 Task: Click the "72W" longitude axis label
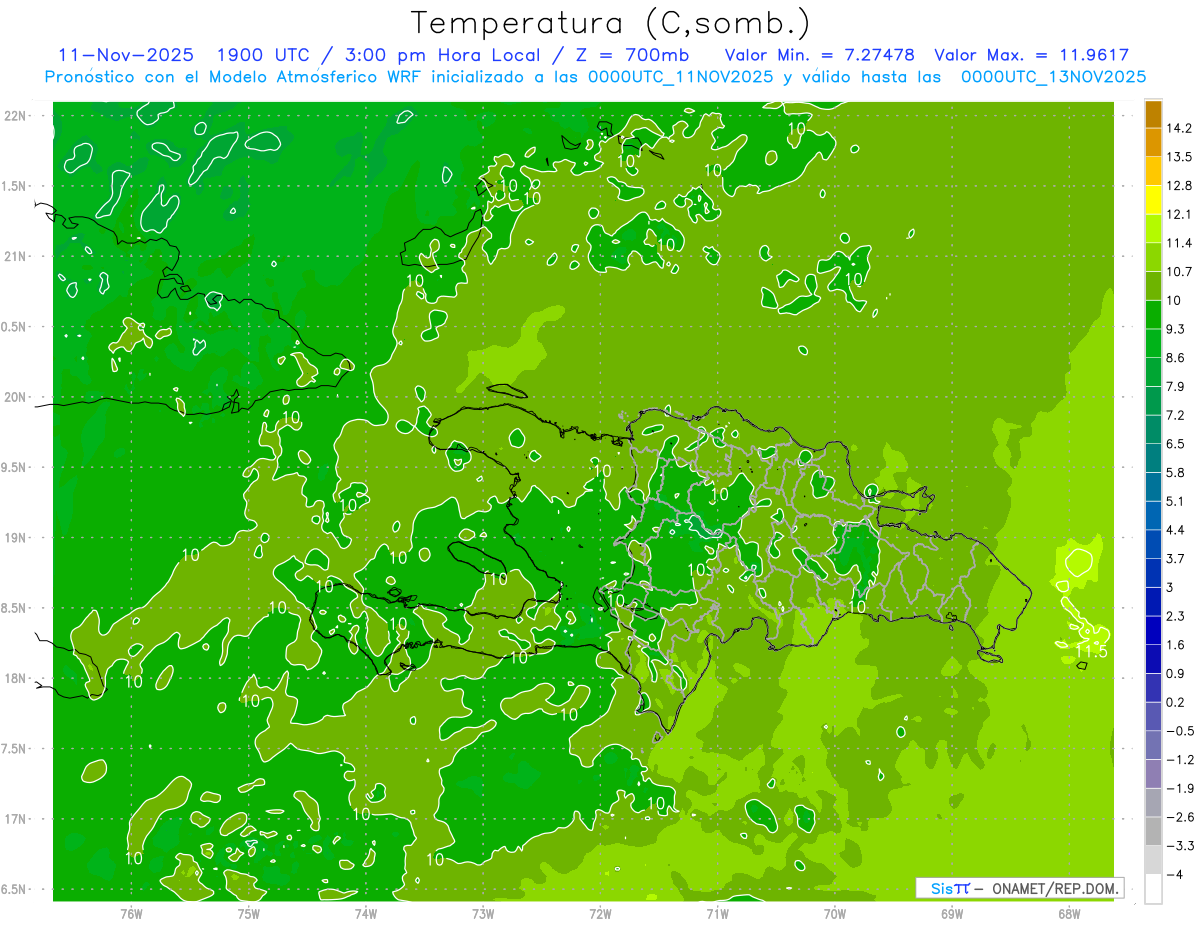(x=600, y=913)
